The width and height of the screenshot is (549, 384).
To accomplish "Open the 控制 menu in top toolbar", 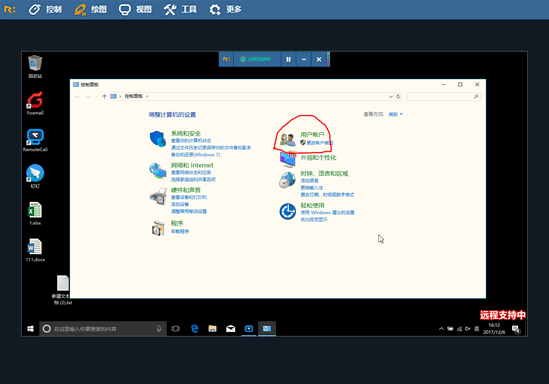I will coord(46,9).
